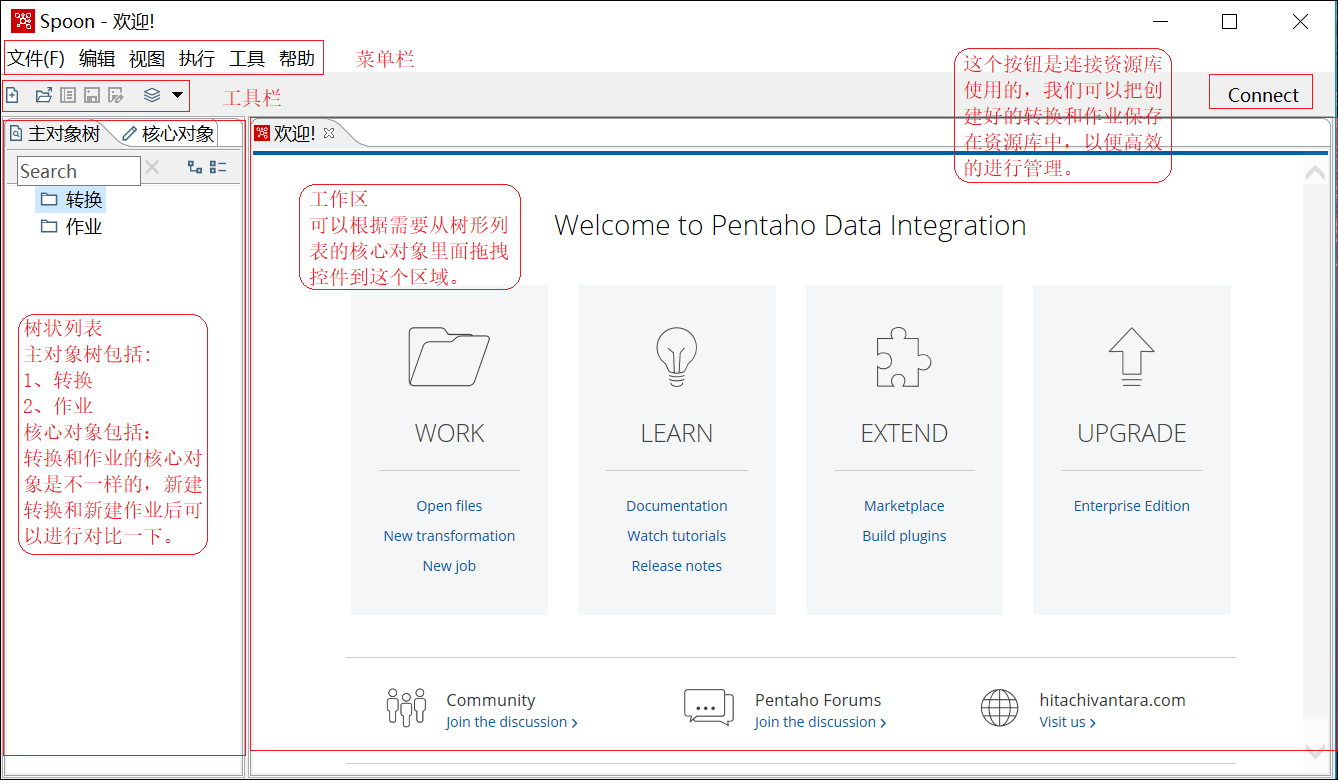Viewport: 1338px width, 780px height.
Task: Click the UPGRADE arrow icon
Action: tap(1132, 356)
